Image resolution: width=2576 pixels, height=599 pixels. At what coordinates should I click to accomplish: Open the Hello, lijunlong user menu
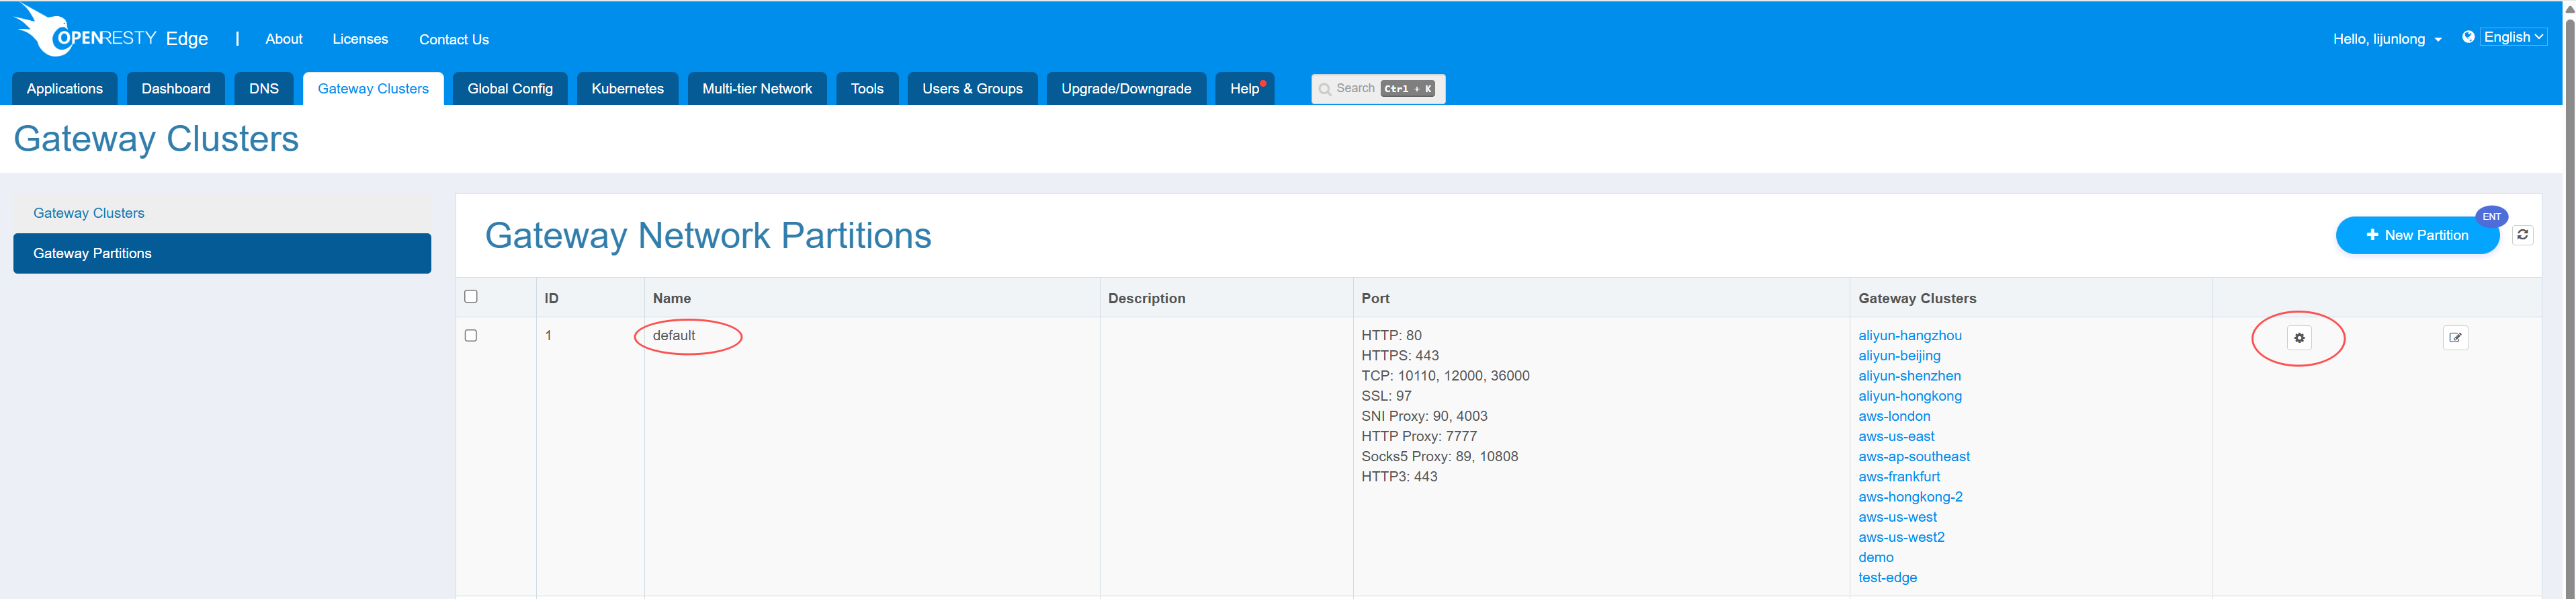(x=2386, y=39)
